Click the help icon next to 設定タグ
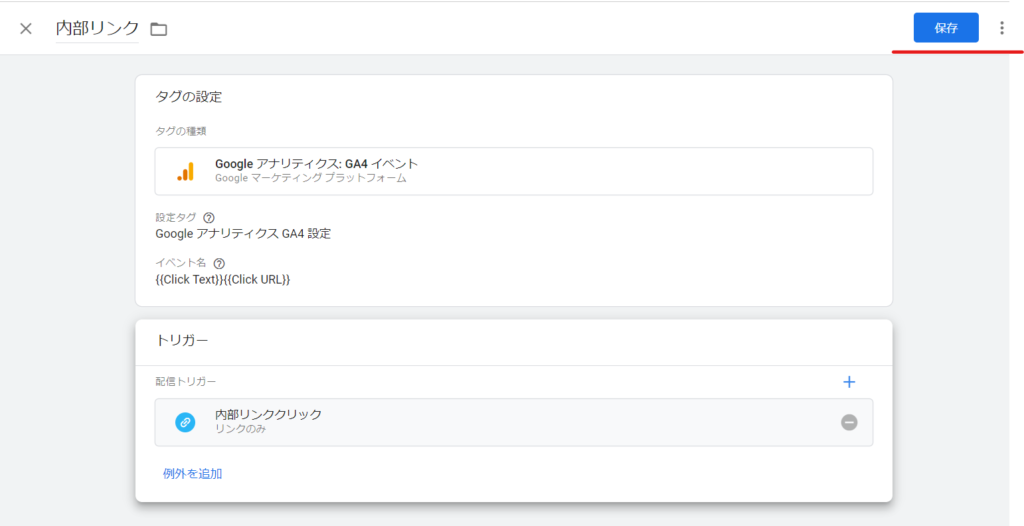Image resolution: width=1024 pixels, height=526 pixels. [209, 217]
